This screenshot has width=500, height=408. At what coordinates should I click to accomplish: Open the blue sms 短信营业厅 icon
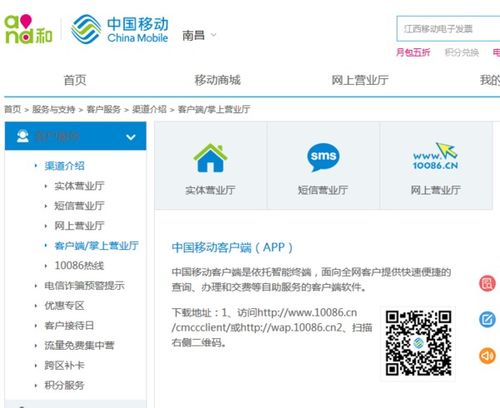click(x=323, y=157)
